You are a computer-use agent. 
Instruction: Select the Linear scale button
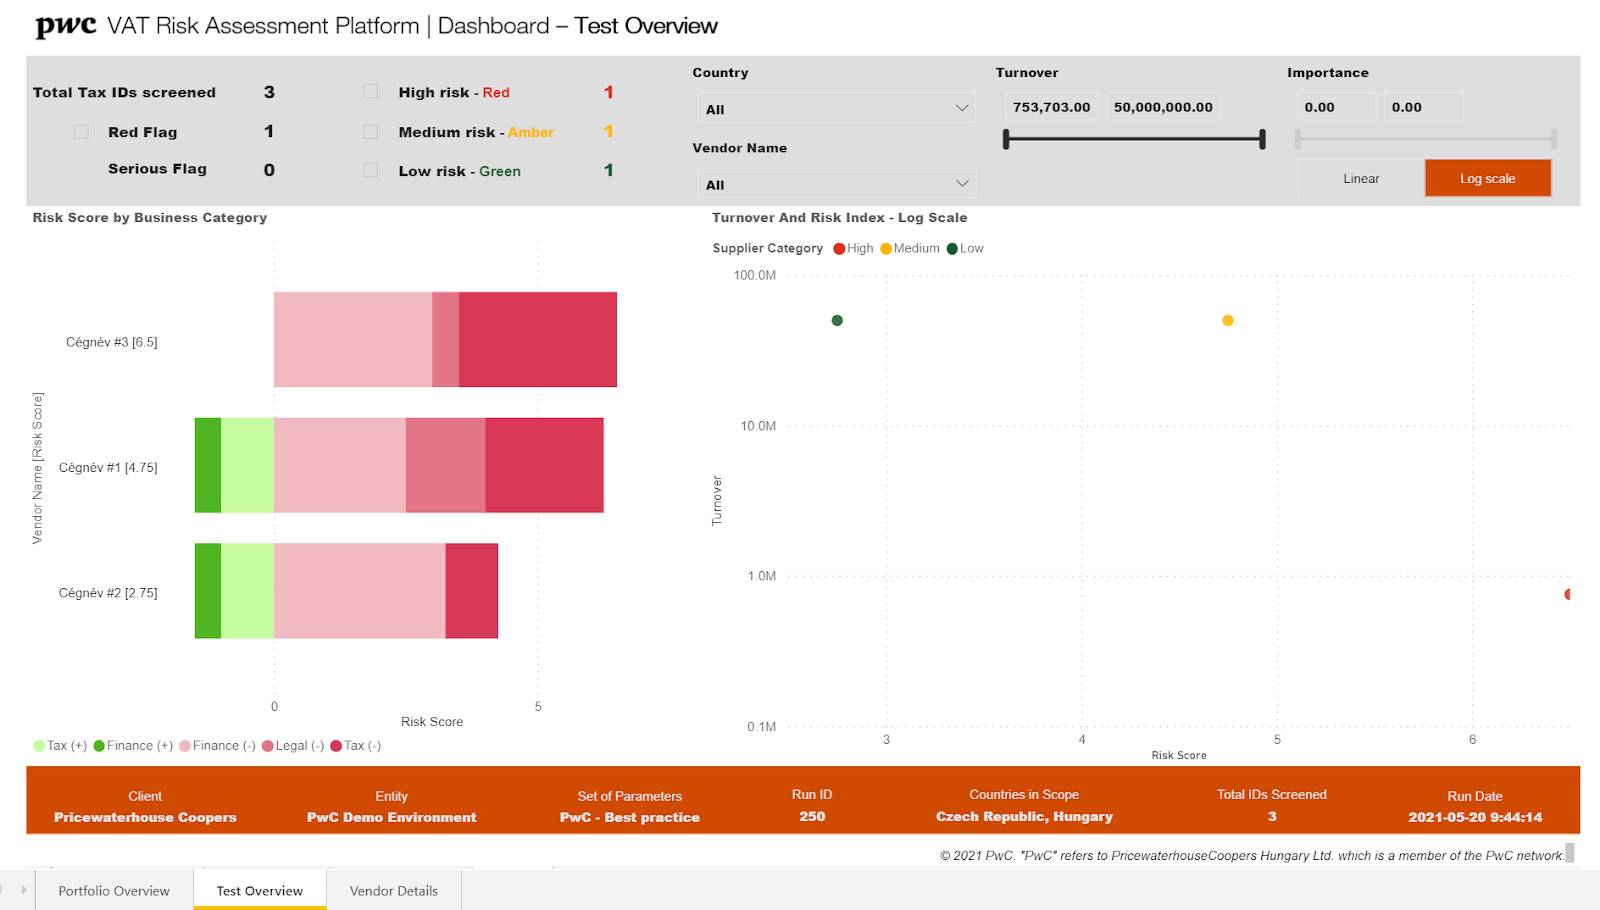click(x=1360, y=179)
